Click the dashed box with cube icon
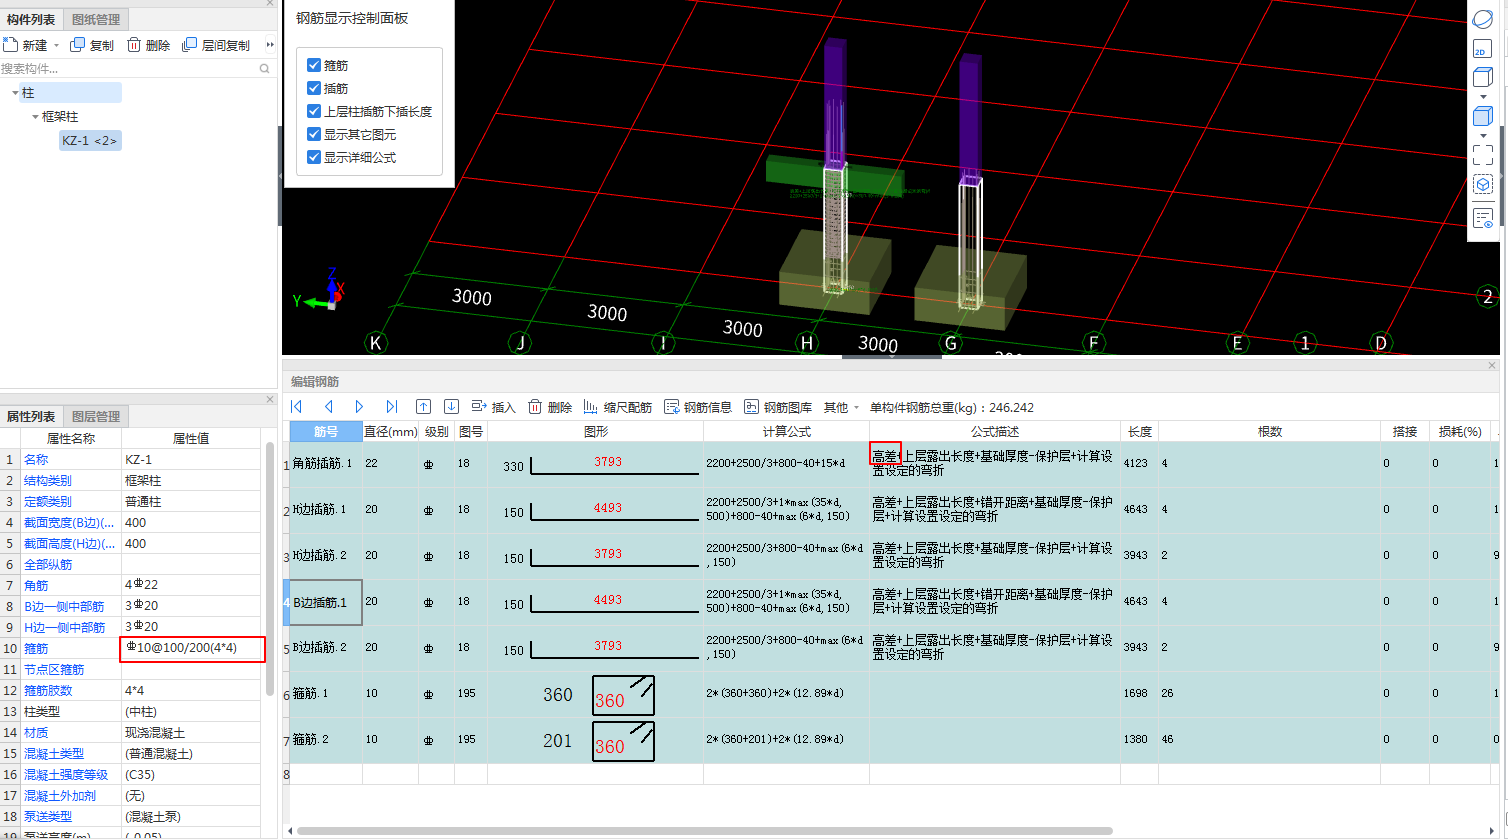 [x=1483, y=185]
